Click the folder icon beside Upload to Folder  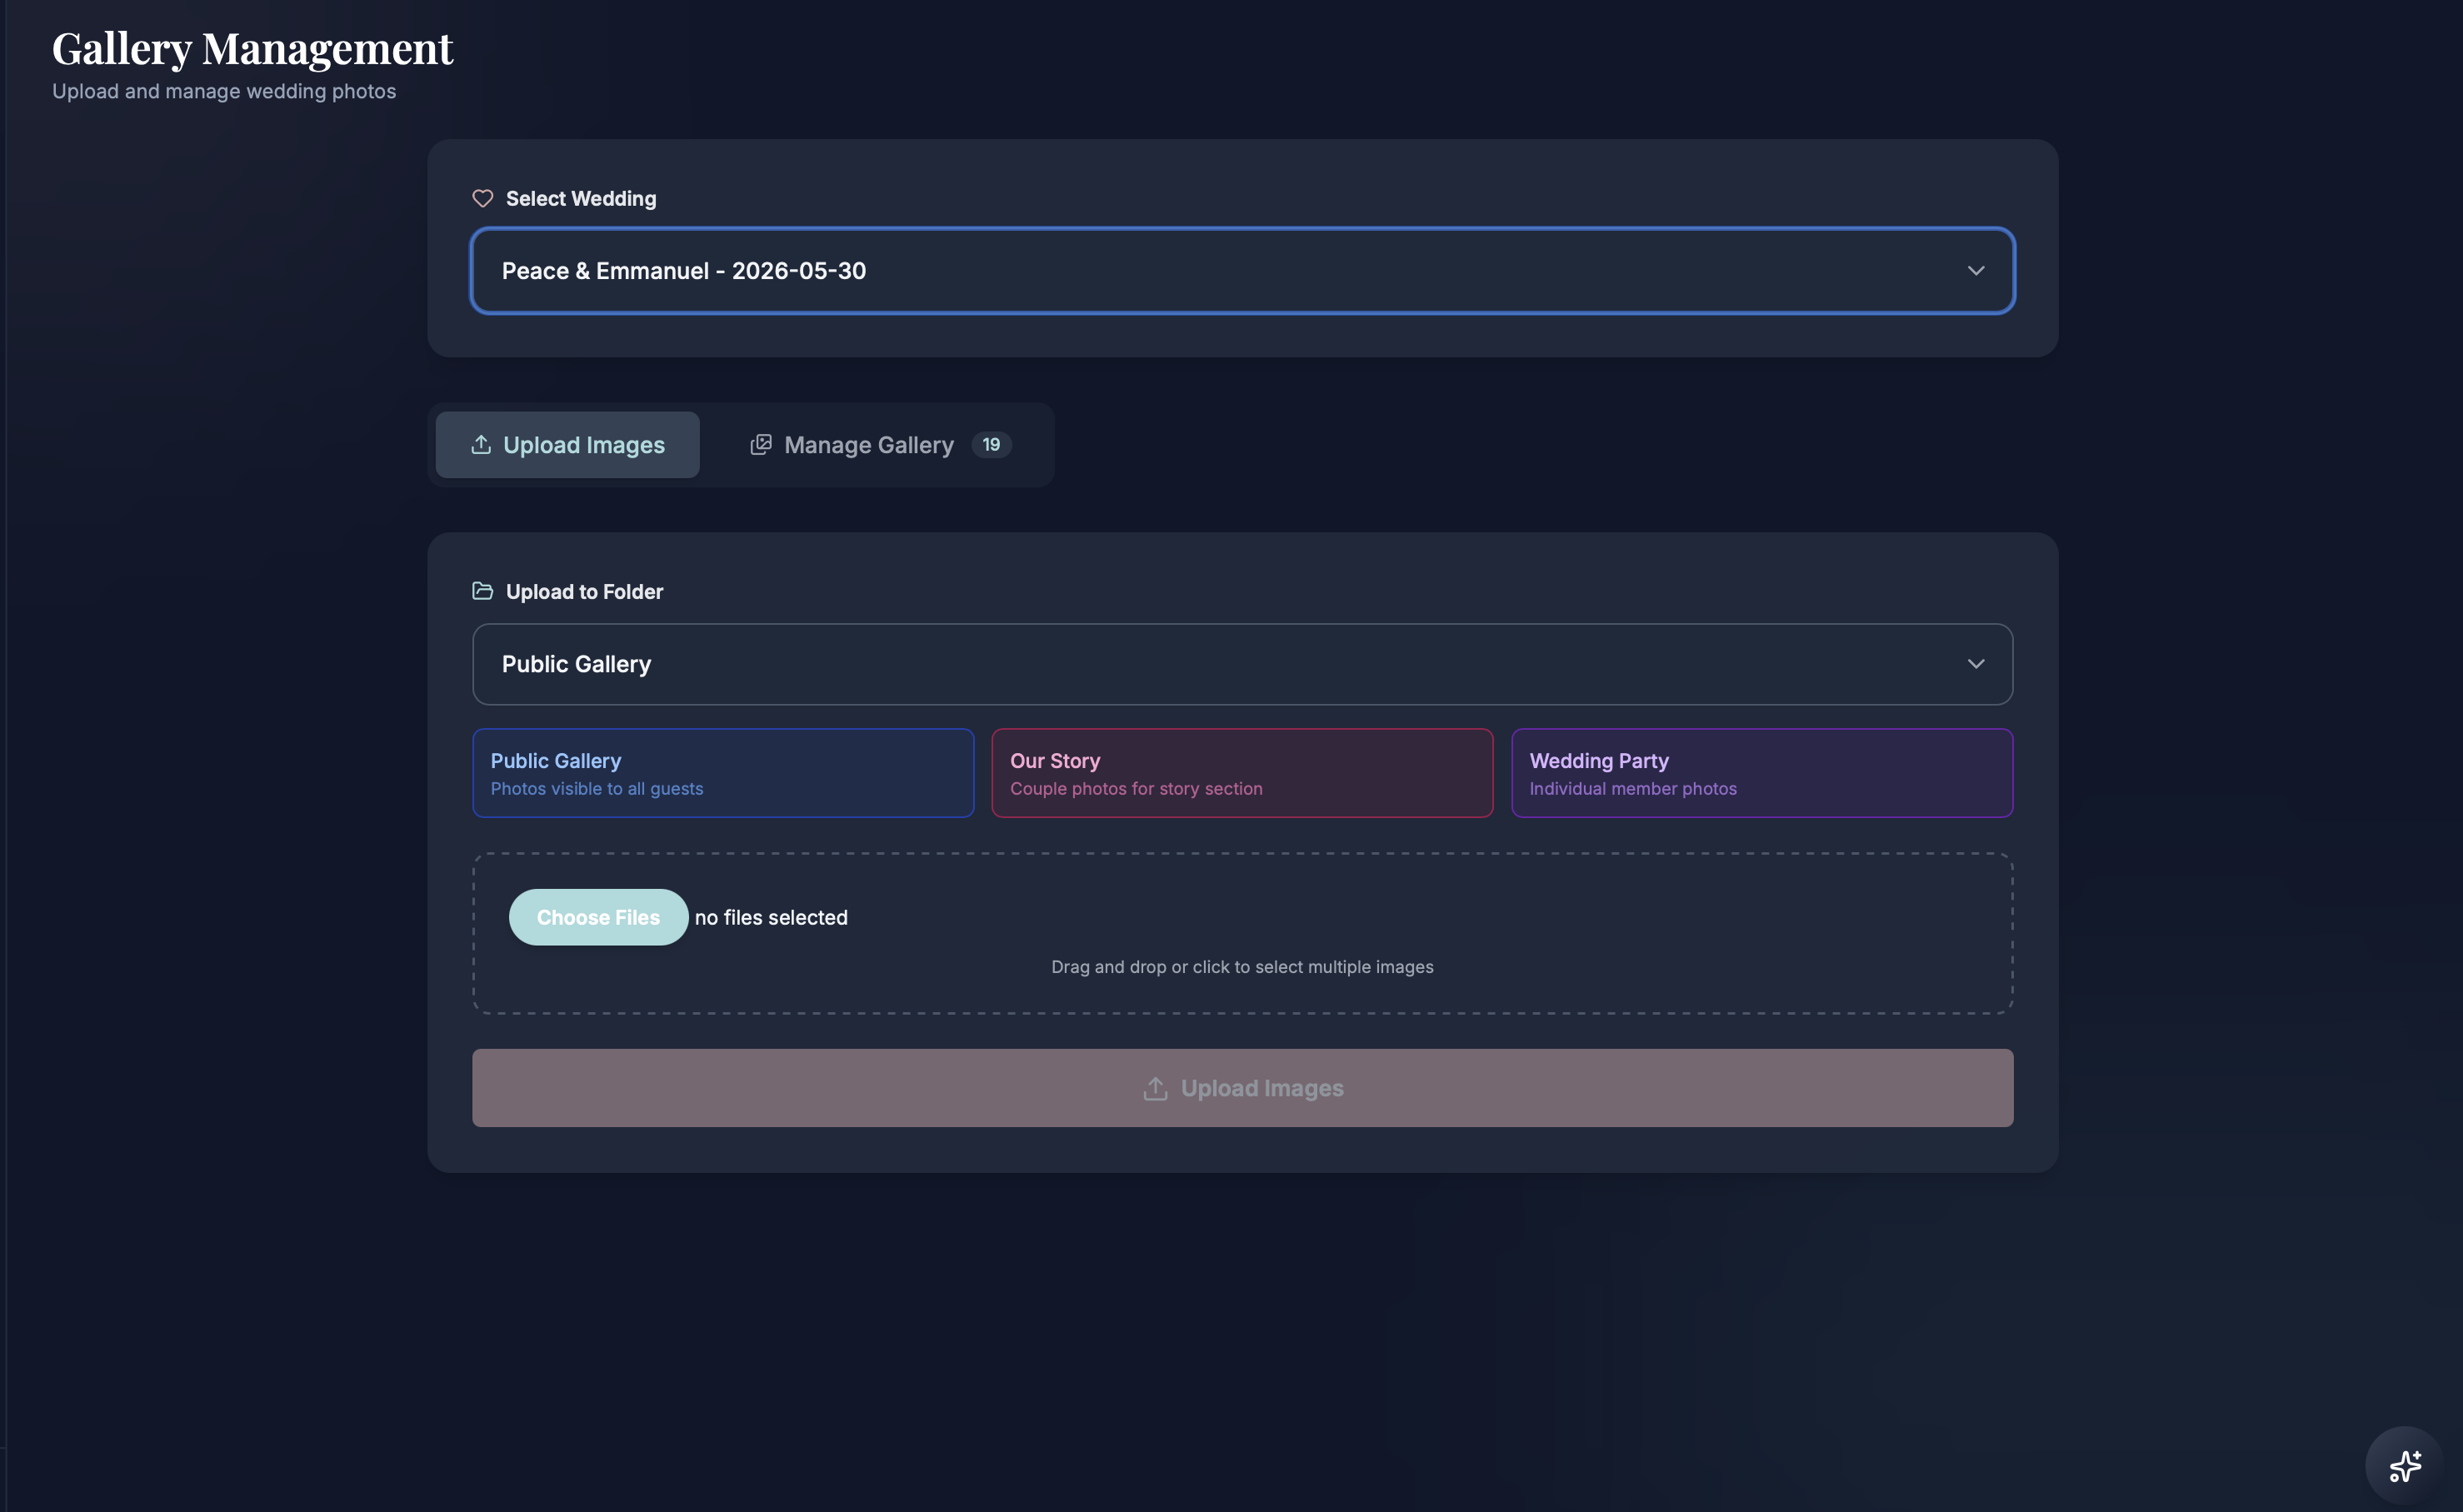point(482,591)
